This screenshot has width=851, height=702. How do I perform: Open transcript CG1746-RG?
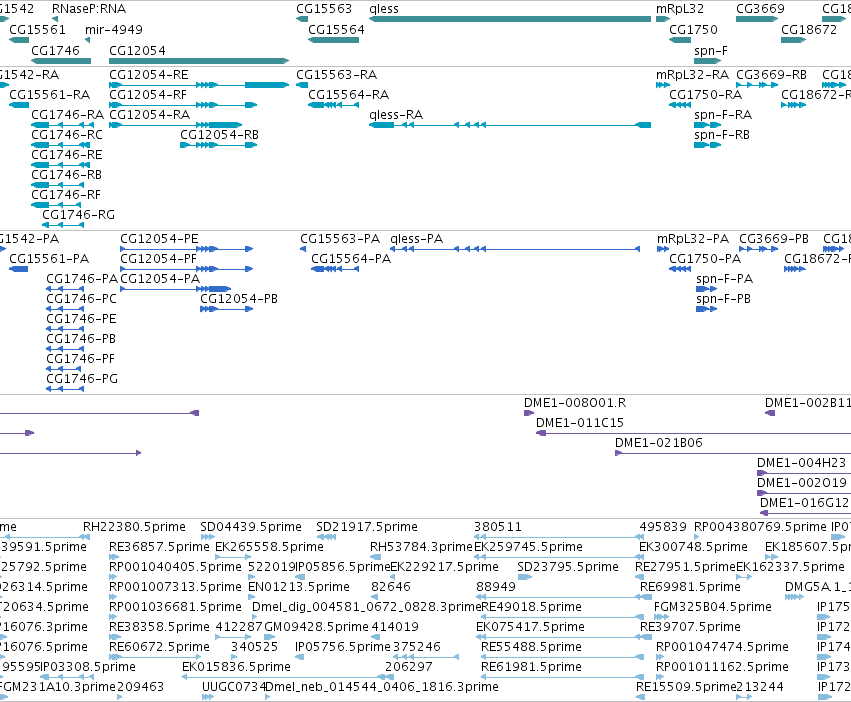click(x=63, y=225)
